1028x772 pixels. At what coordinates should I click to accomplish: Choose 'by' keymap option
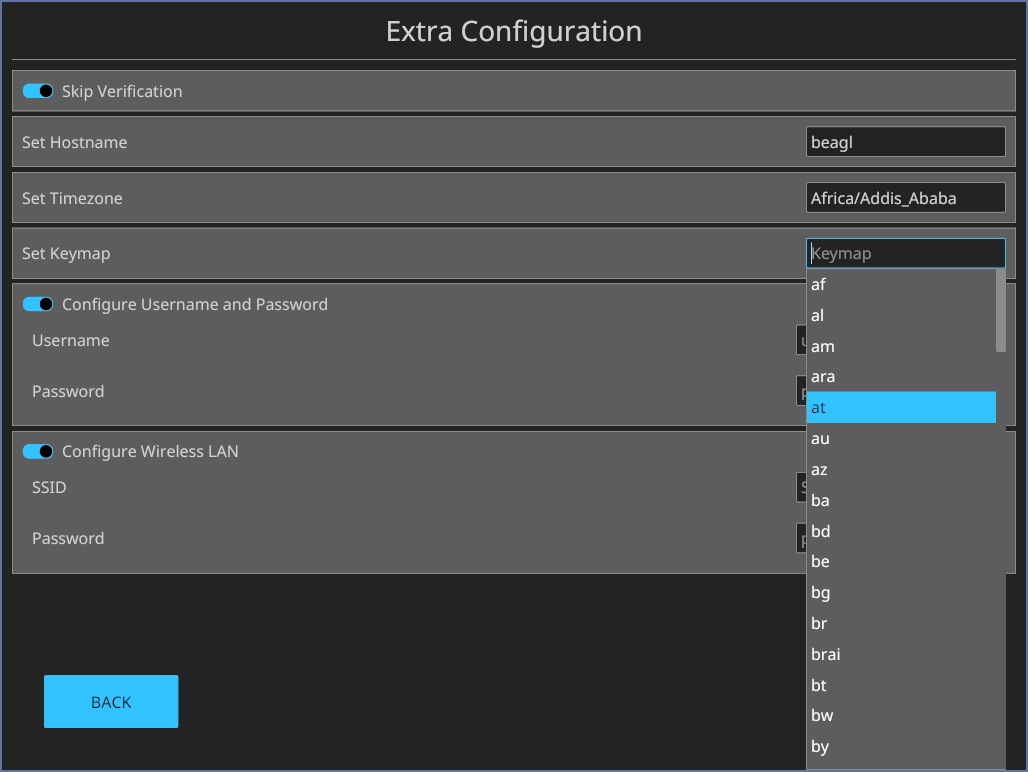point(901,746)
